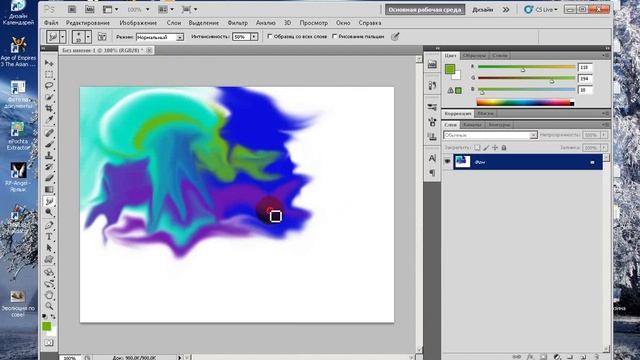Toggle lock image pixels brush icon
Screen dimensions: 640x360
pyautogui.click(x=486, y=147)
